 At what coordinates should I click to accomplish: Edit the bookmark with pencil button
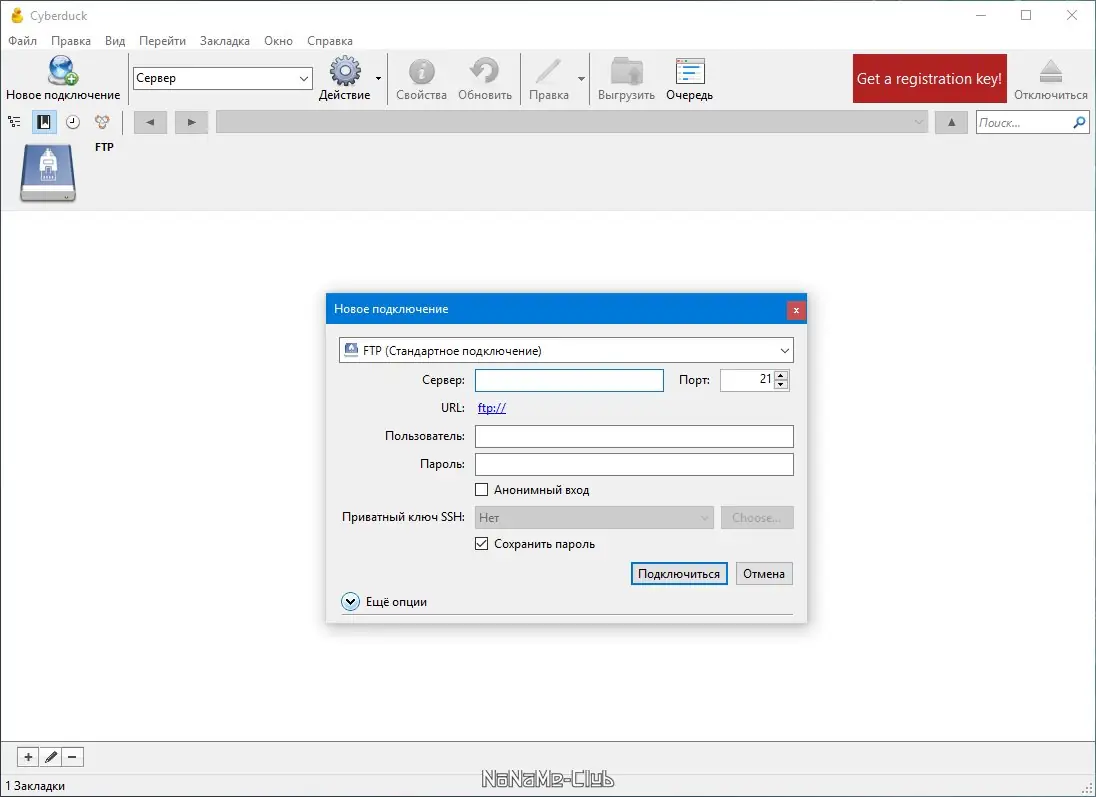pos(50,757)
